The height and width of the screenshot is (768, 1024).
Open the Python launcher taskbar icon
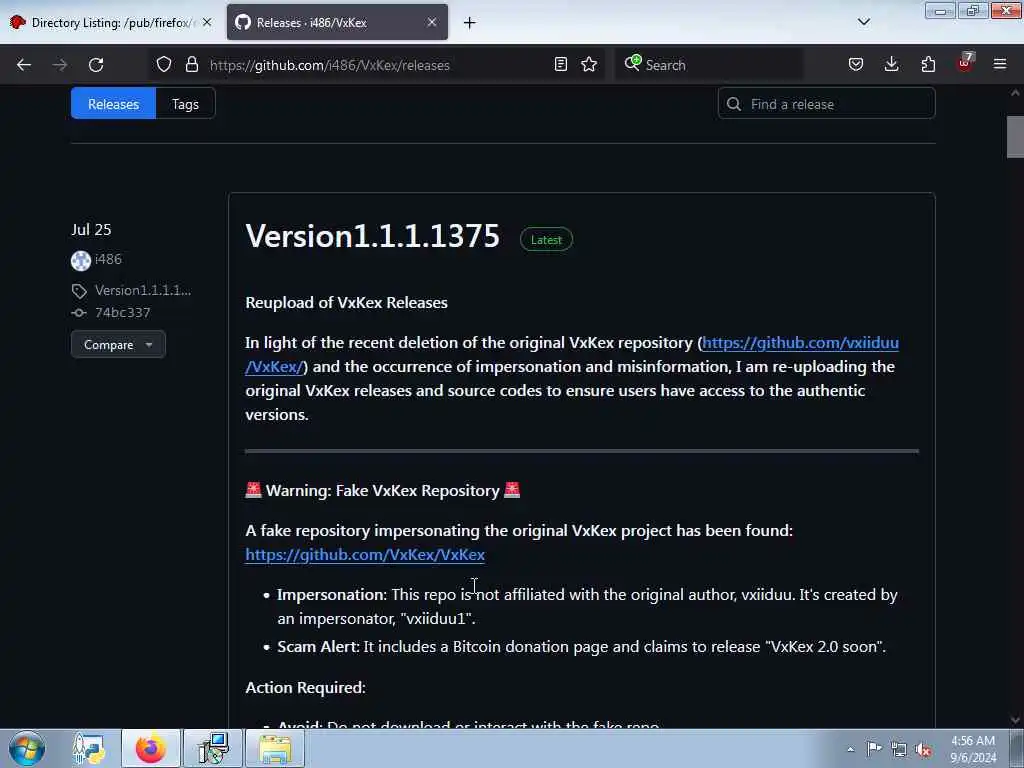tap(89, 748)
